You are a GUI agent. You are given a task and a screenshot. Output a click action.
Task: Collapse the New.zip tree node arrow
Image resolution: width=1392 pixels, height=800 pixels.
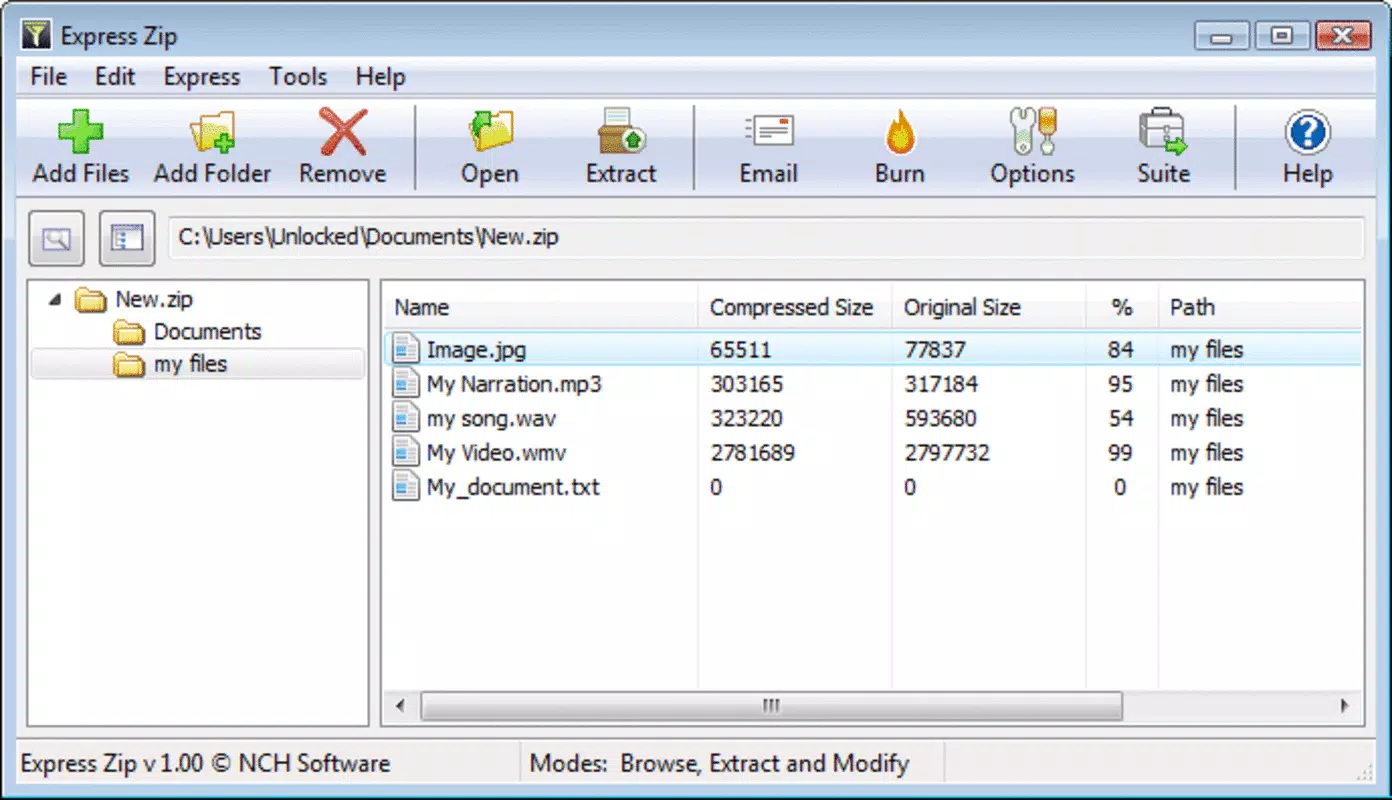pos(53,299)
